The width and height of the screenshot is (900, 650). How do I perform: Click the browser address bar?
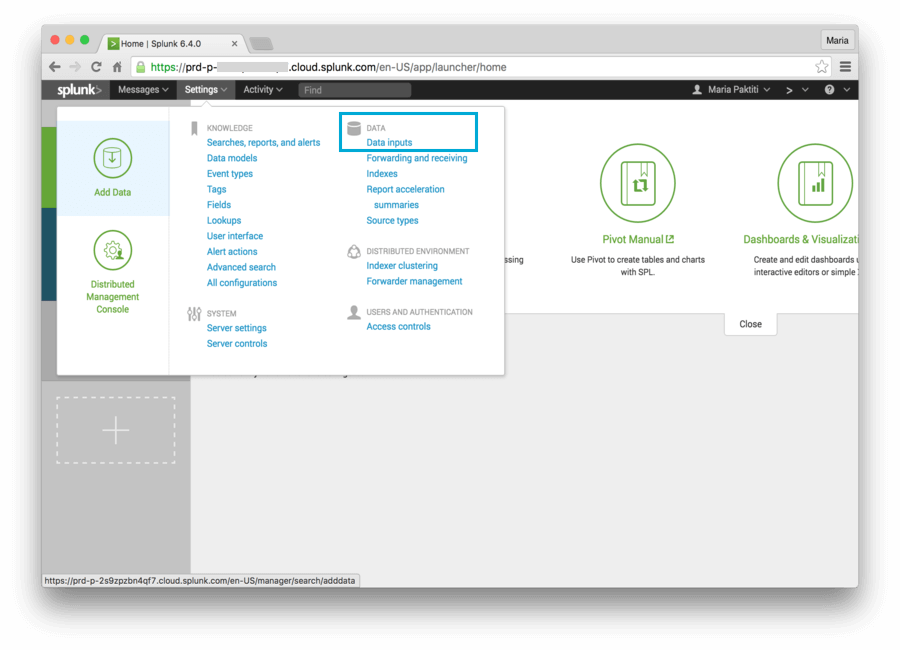[479, 67]
